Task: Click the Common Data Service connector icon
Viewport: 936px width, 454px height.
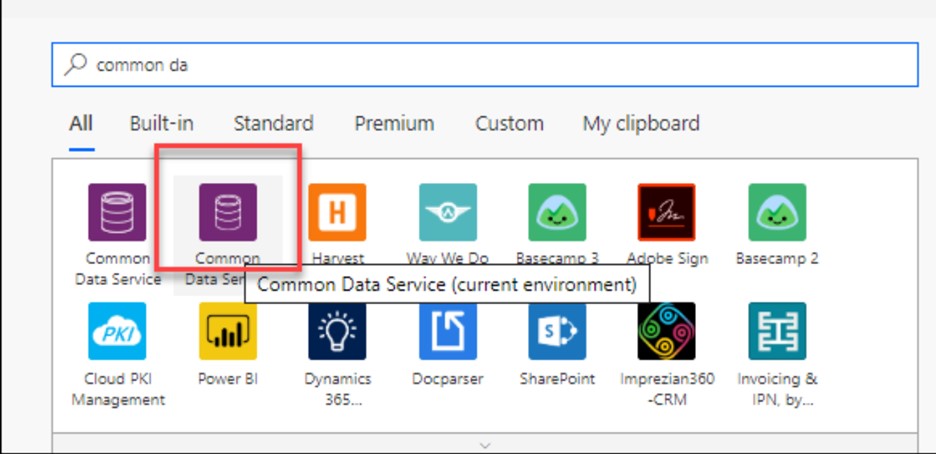Action: coord(117,212)
